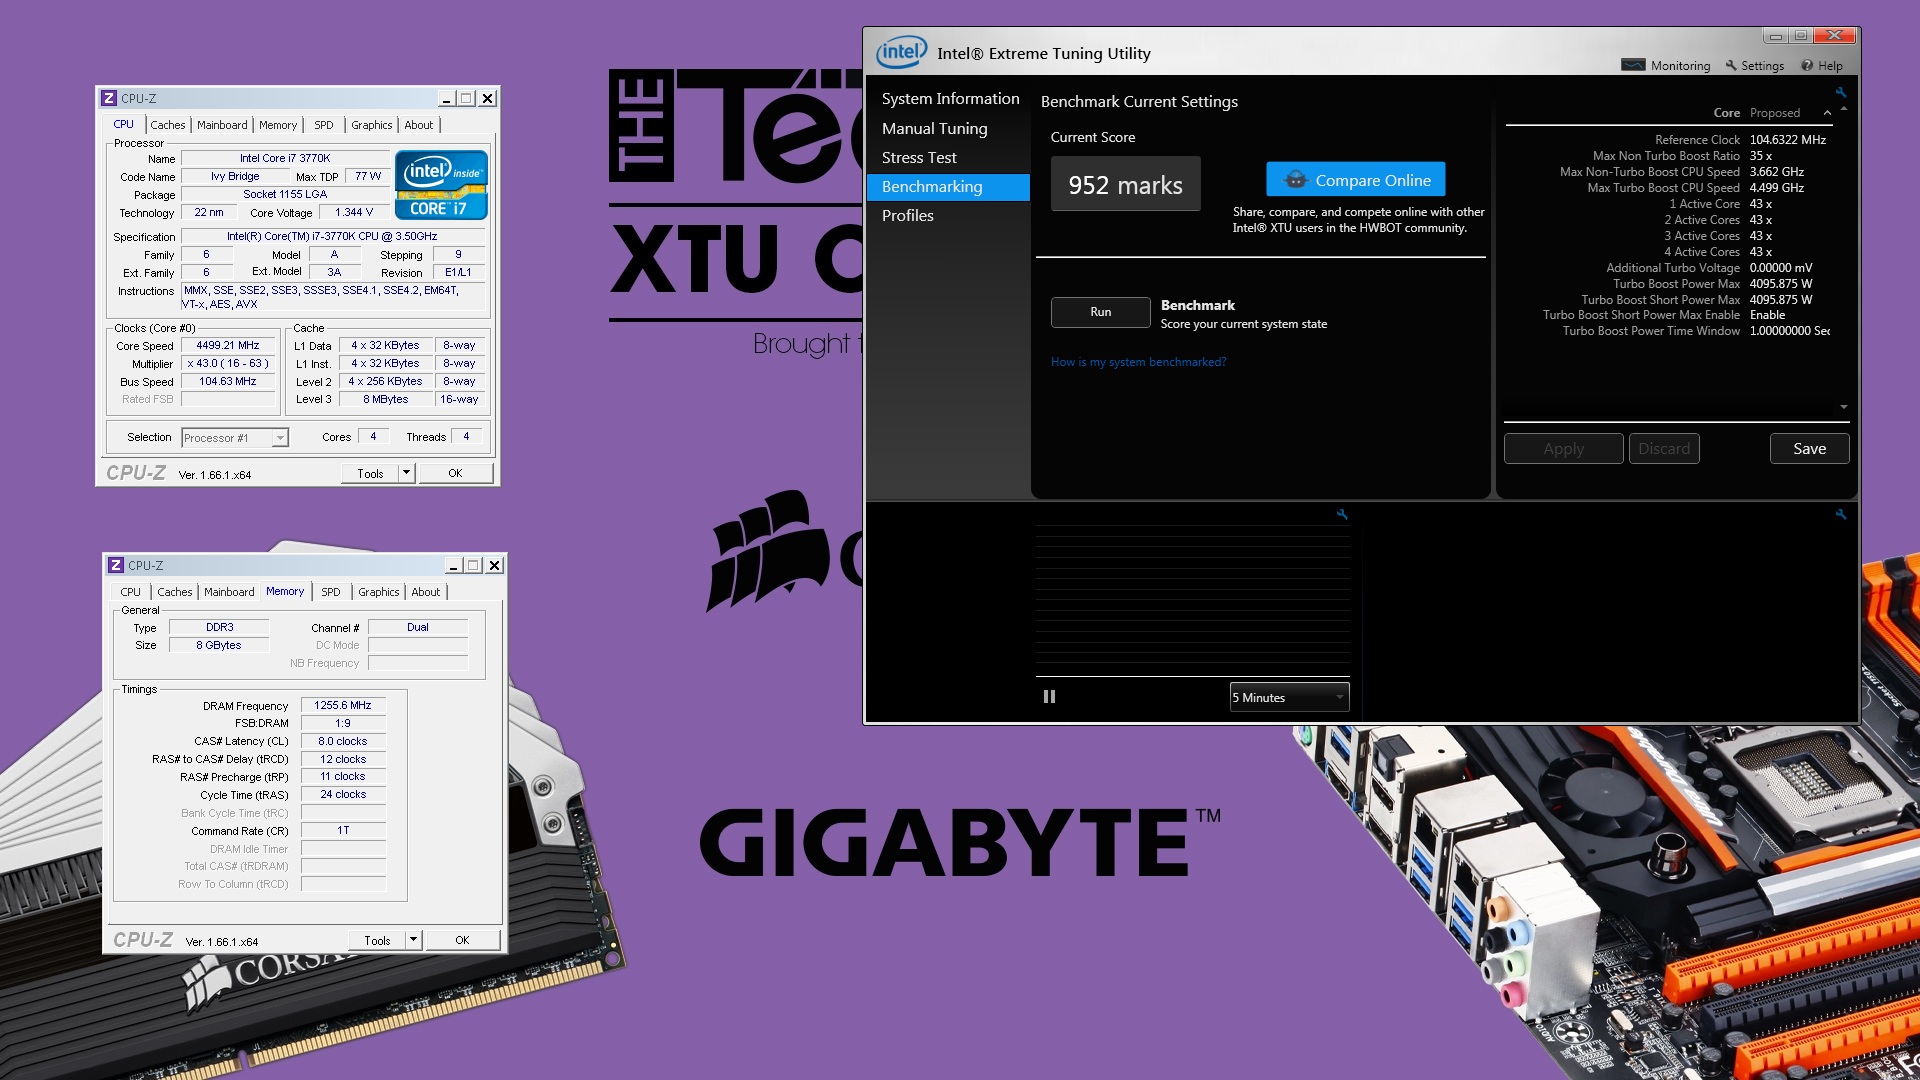Click Max Non Turbo Boost Ratio 35 x

pyautogui.click(x=1761, y=156)
